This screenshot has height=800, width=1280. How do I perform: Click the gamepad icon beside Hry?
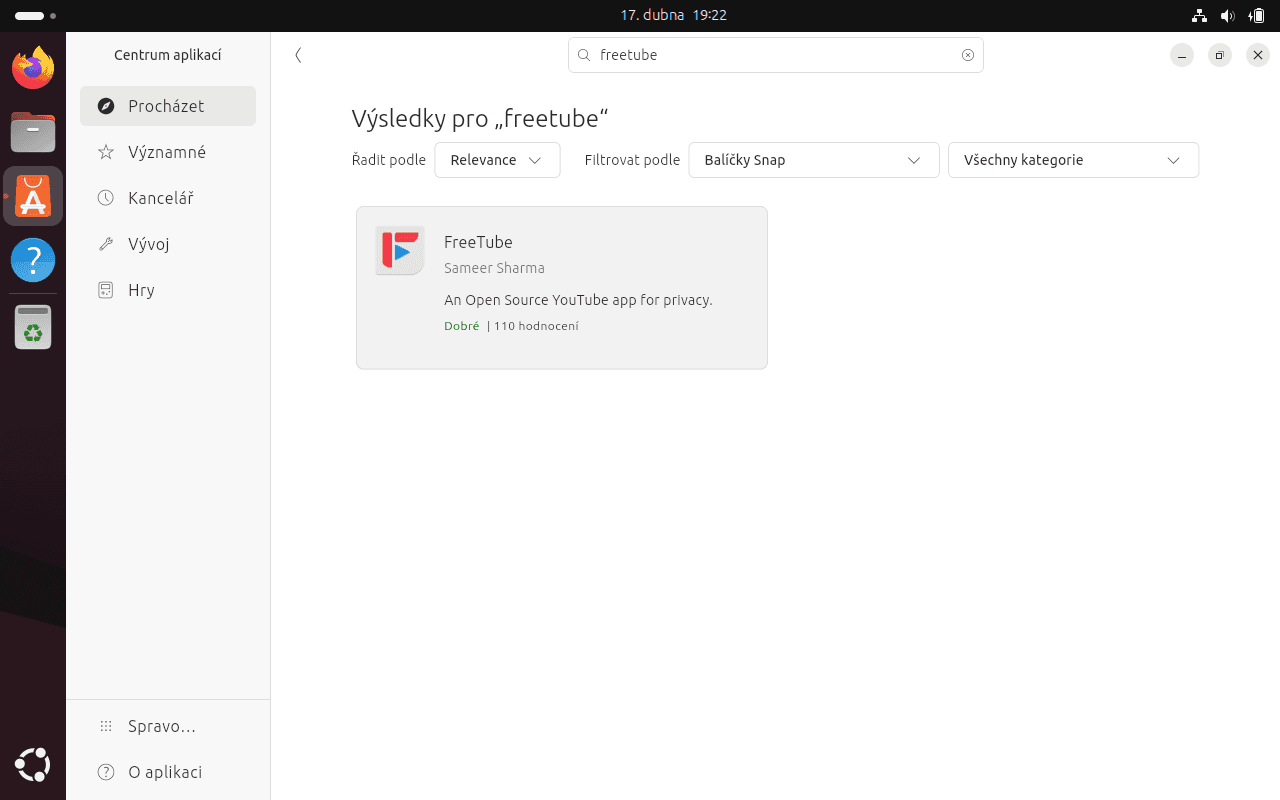(x=105, y=290)
